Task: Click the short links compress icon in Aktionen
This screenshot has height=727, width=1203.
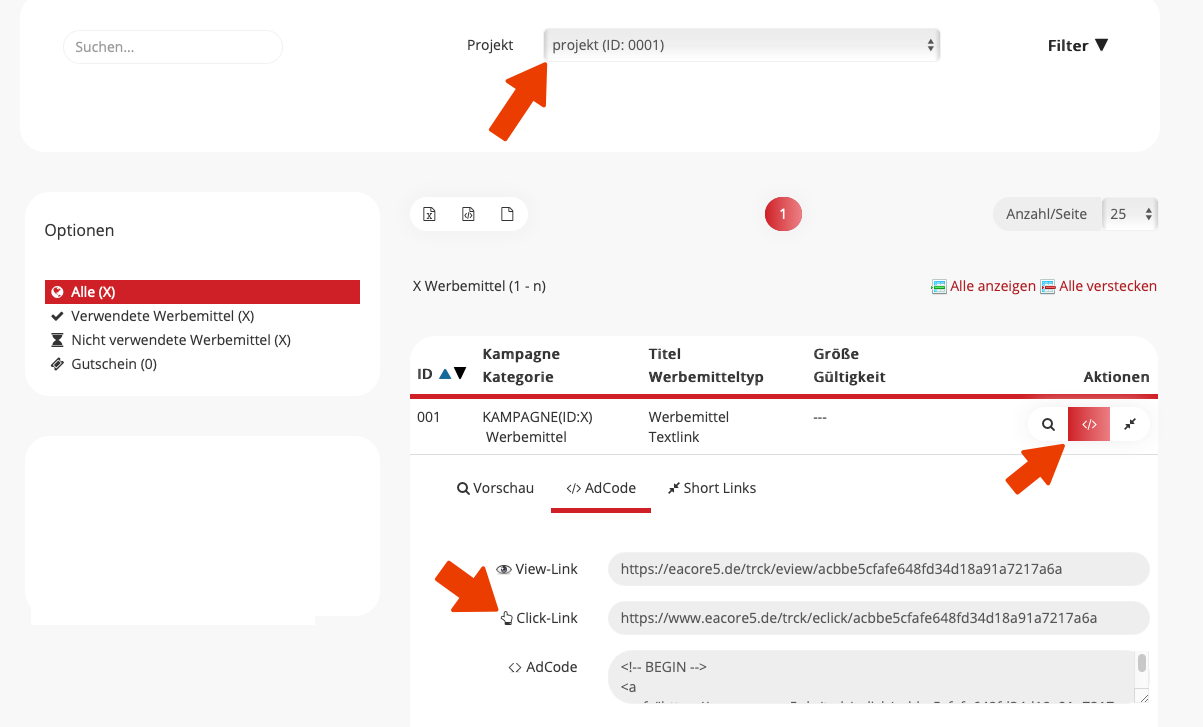Action: [1130, 424]
